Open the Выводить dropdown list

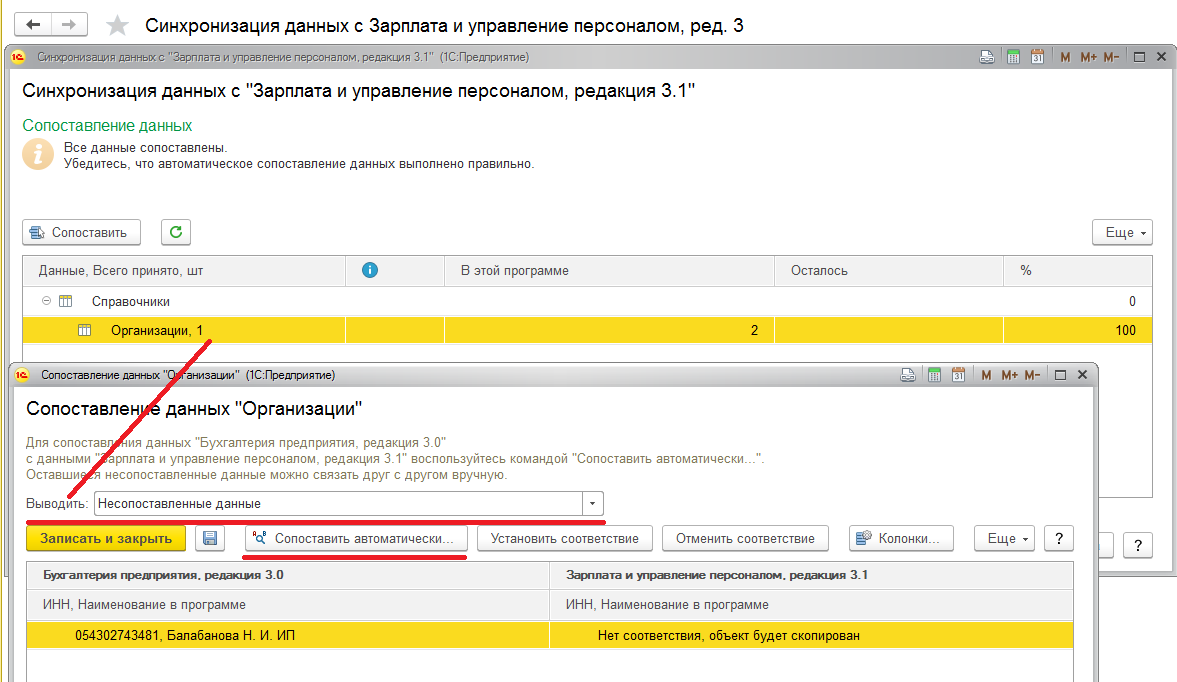coord(593,504)
